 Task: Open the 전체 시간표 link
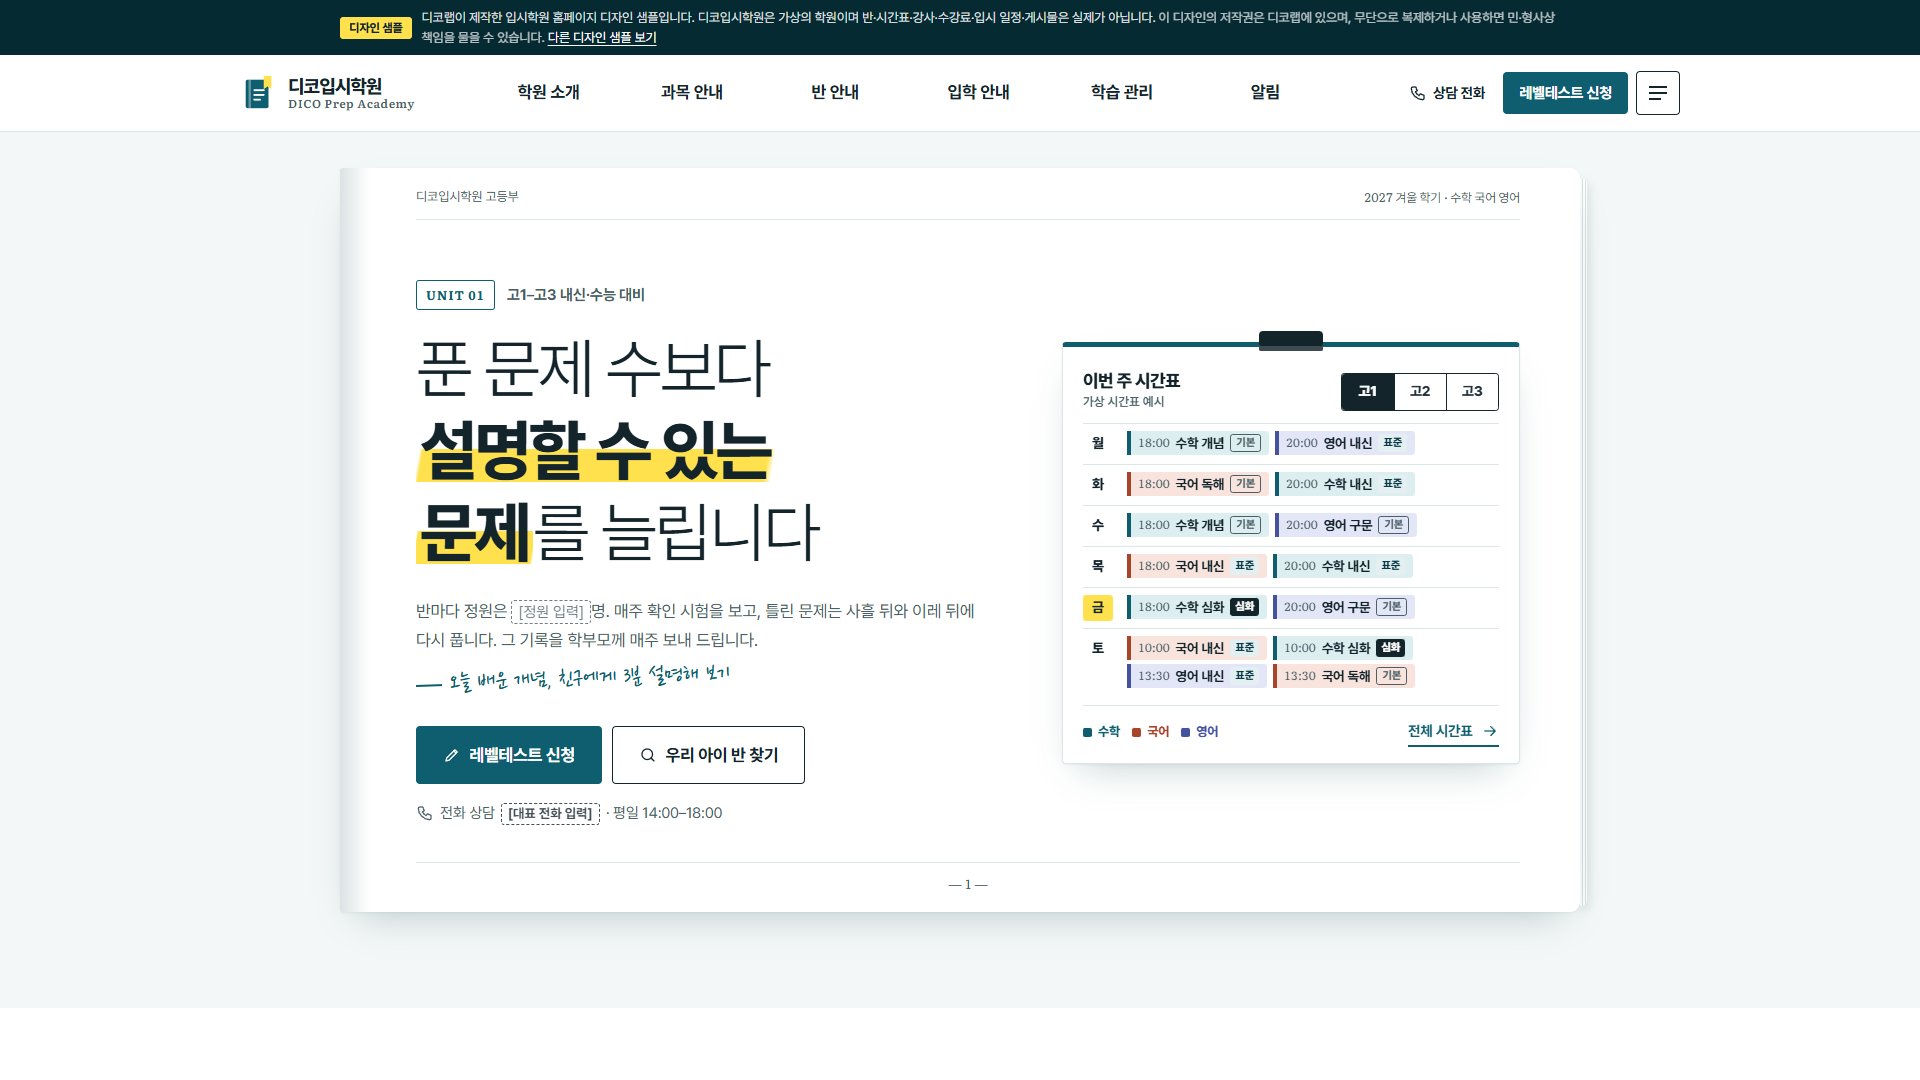click(1452, 732)
